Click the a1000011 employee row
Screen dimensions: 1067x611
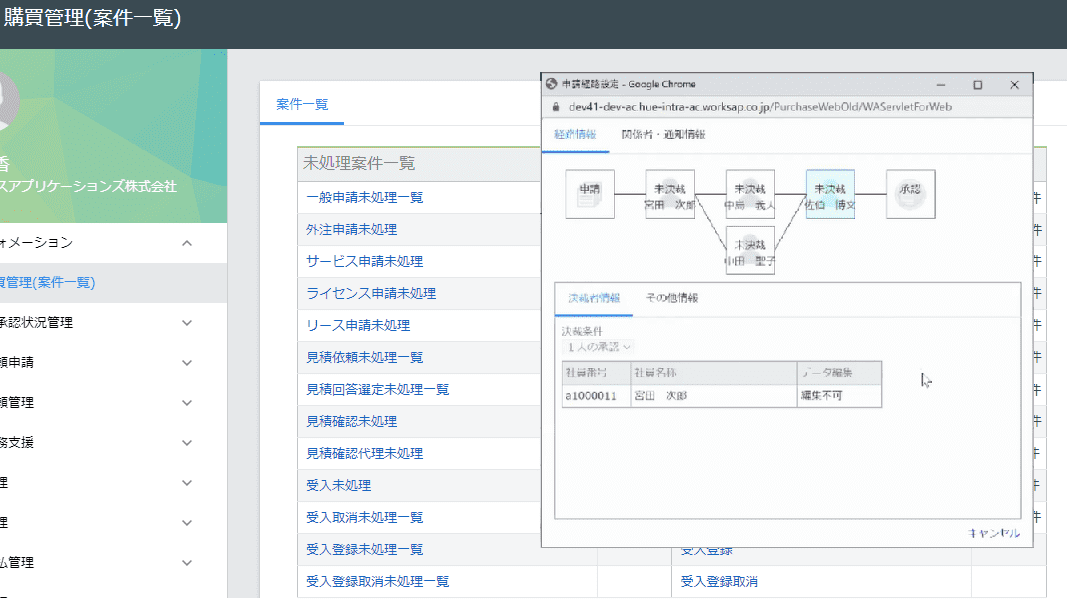click(x=720, y=396)
